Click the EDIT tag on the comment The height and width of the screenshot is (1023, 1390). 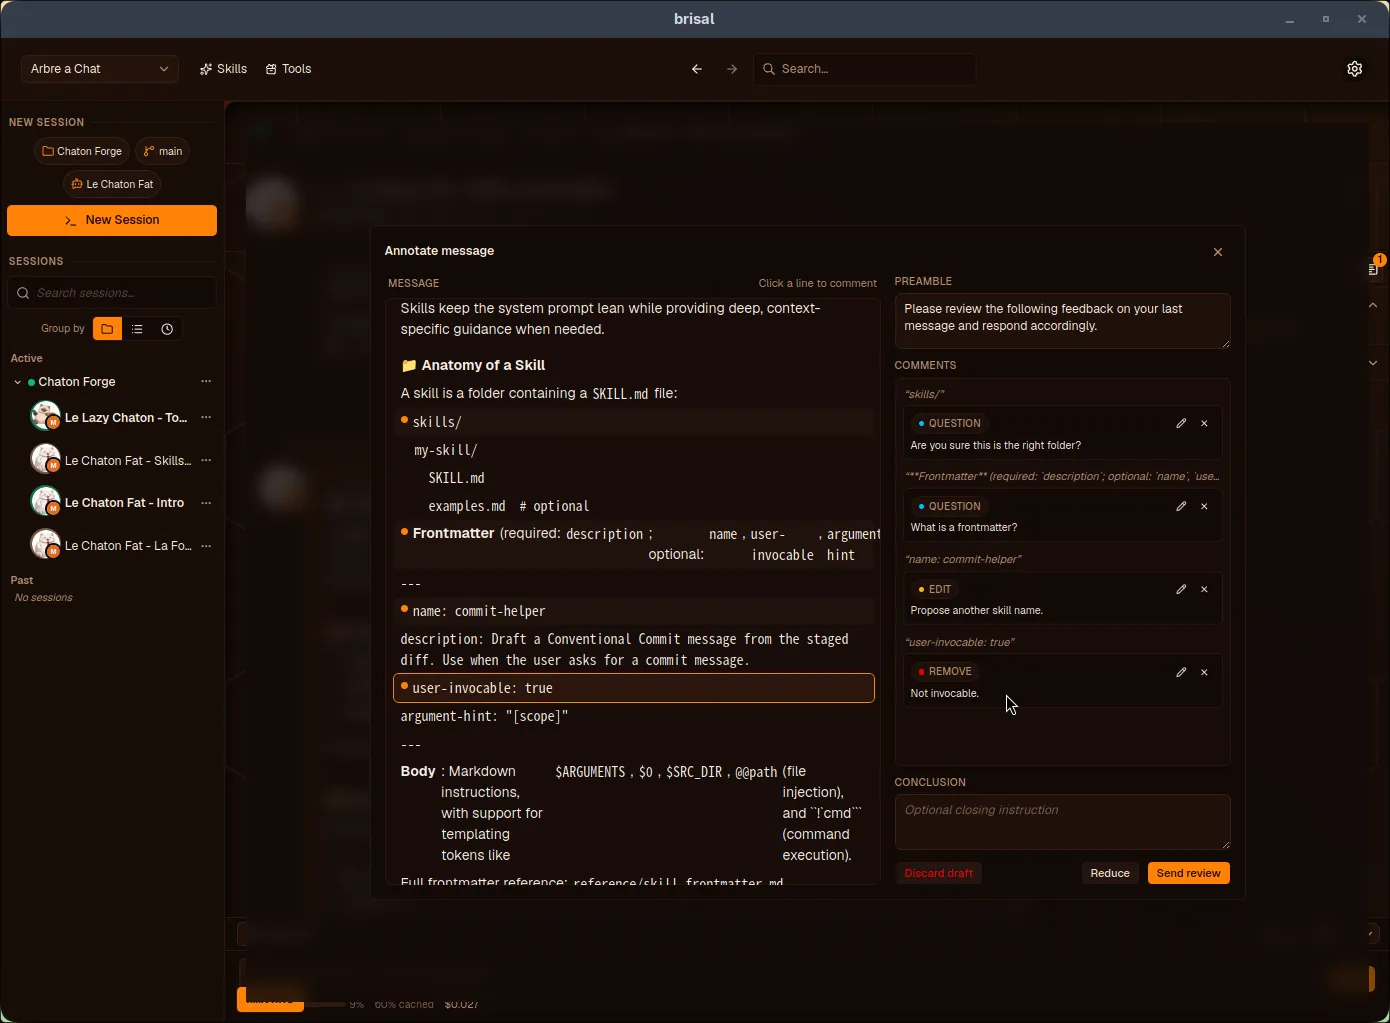point(935,589)
